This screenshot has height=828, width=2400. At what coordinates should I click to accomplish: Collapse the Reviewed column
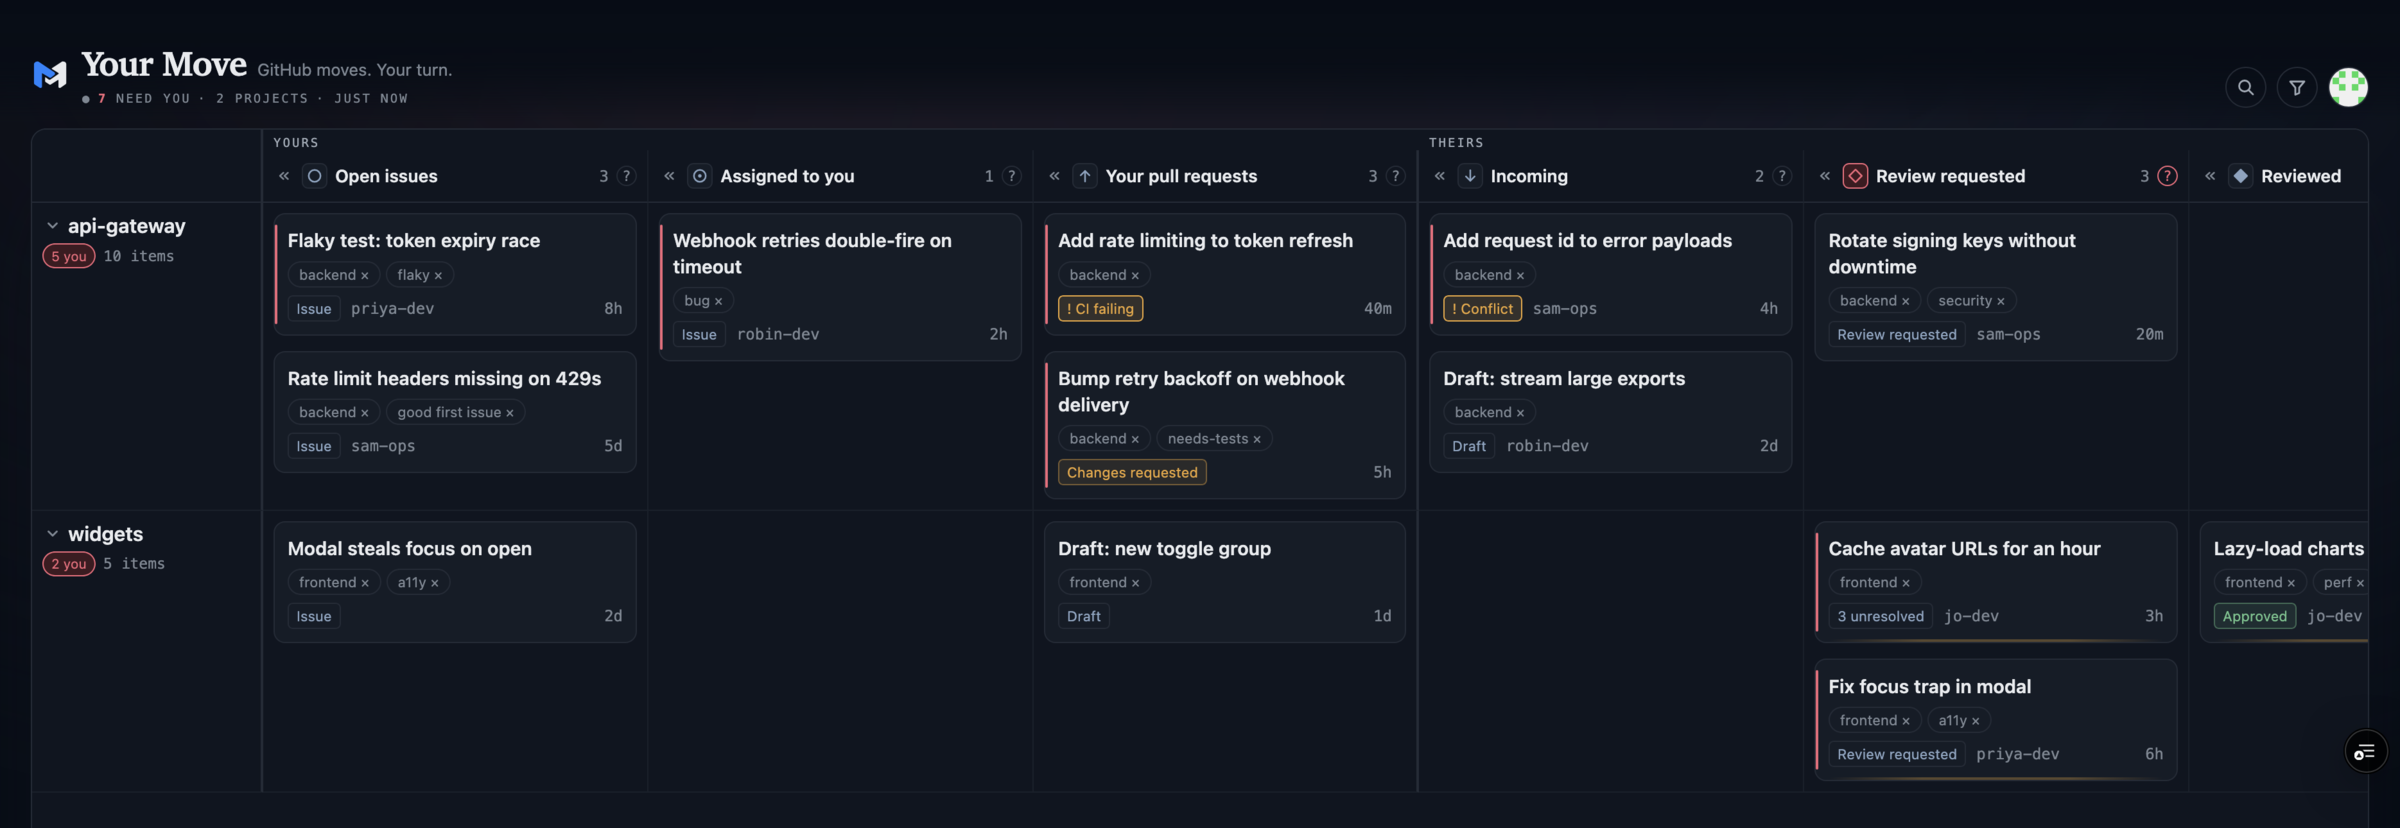point(2210,176)
